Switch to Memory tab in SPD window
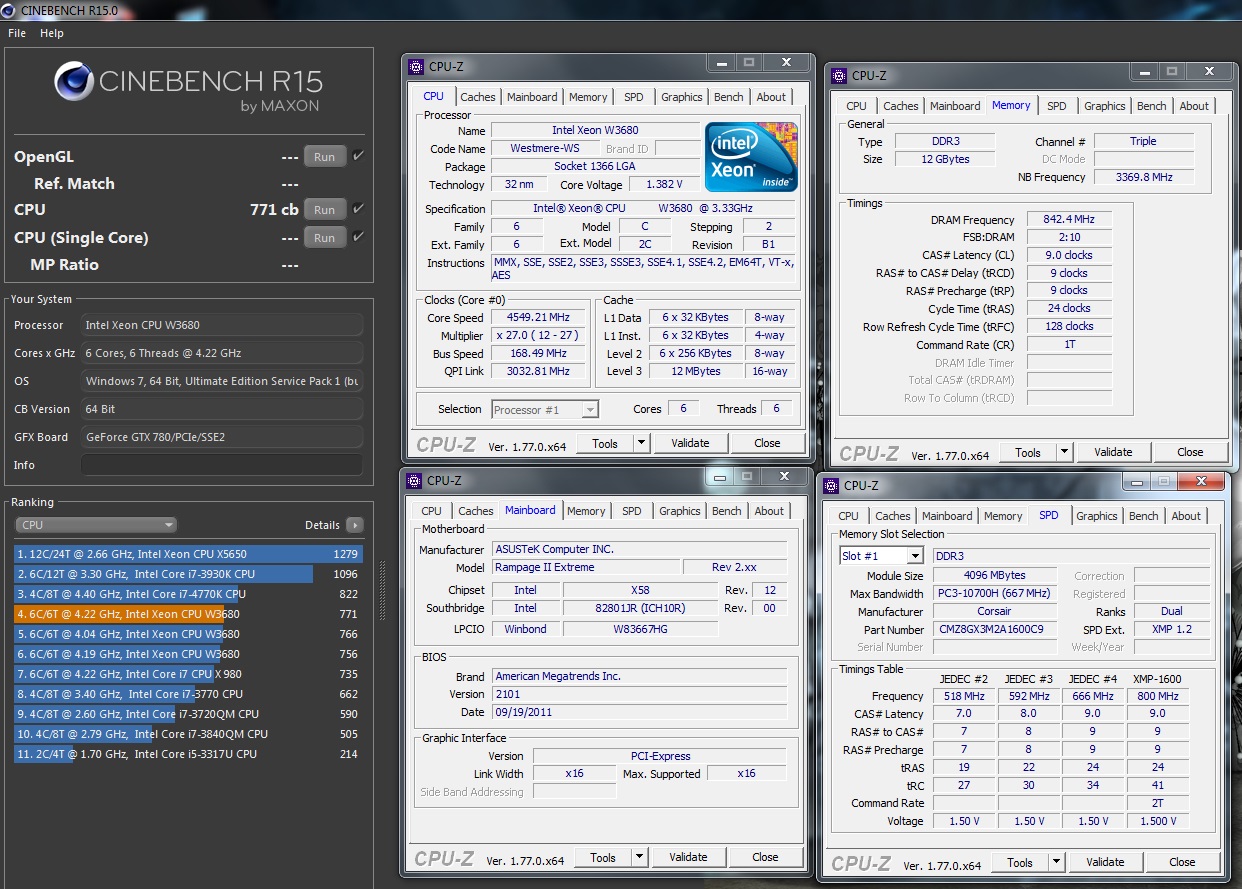 (x=1003, y=516)
